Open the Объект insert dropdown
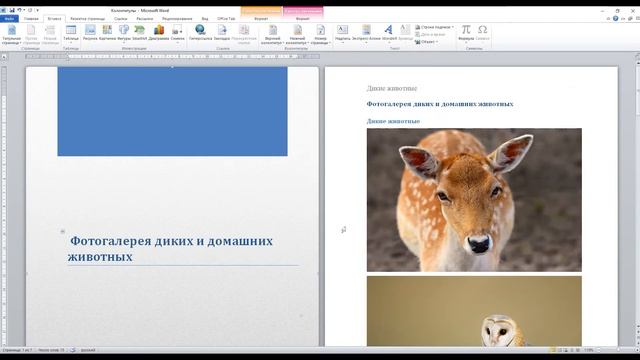Screen dimensions: 640x360 tap(427, 42)
